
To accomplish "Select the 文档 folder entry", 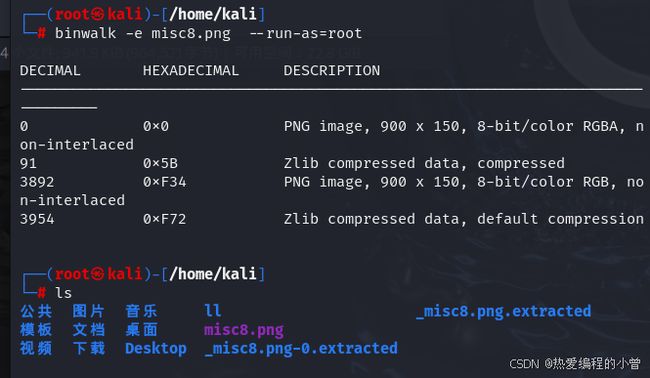I will click(89, 330).
